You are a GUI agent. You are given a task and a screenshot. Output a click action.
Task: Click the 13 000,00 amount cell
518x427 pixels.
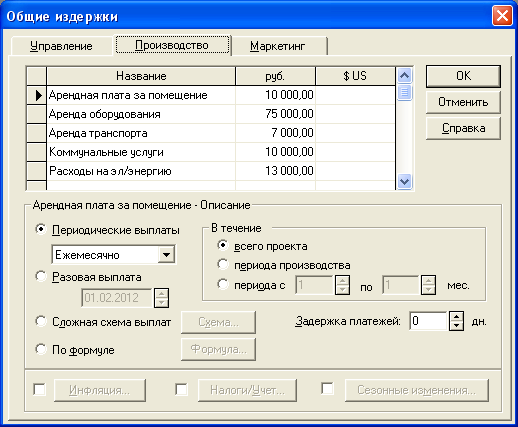pyautogui.click(x=275, y=171)
